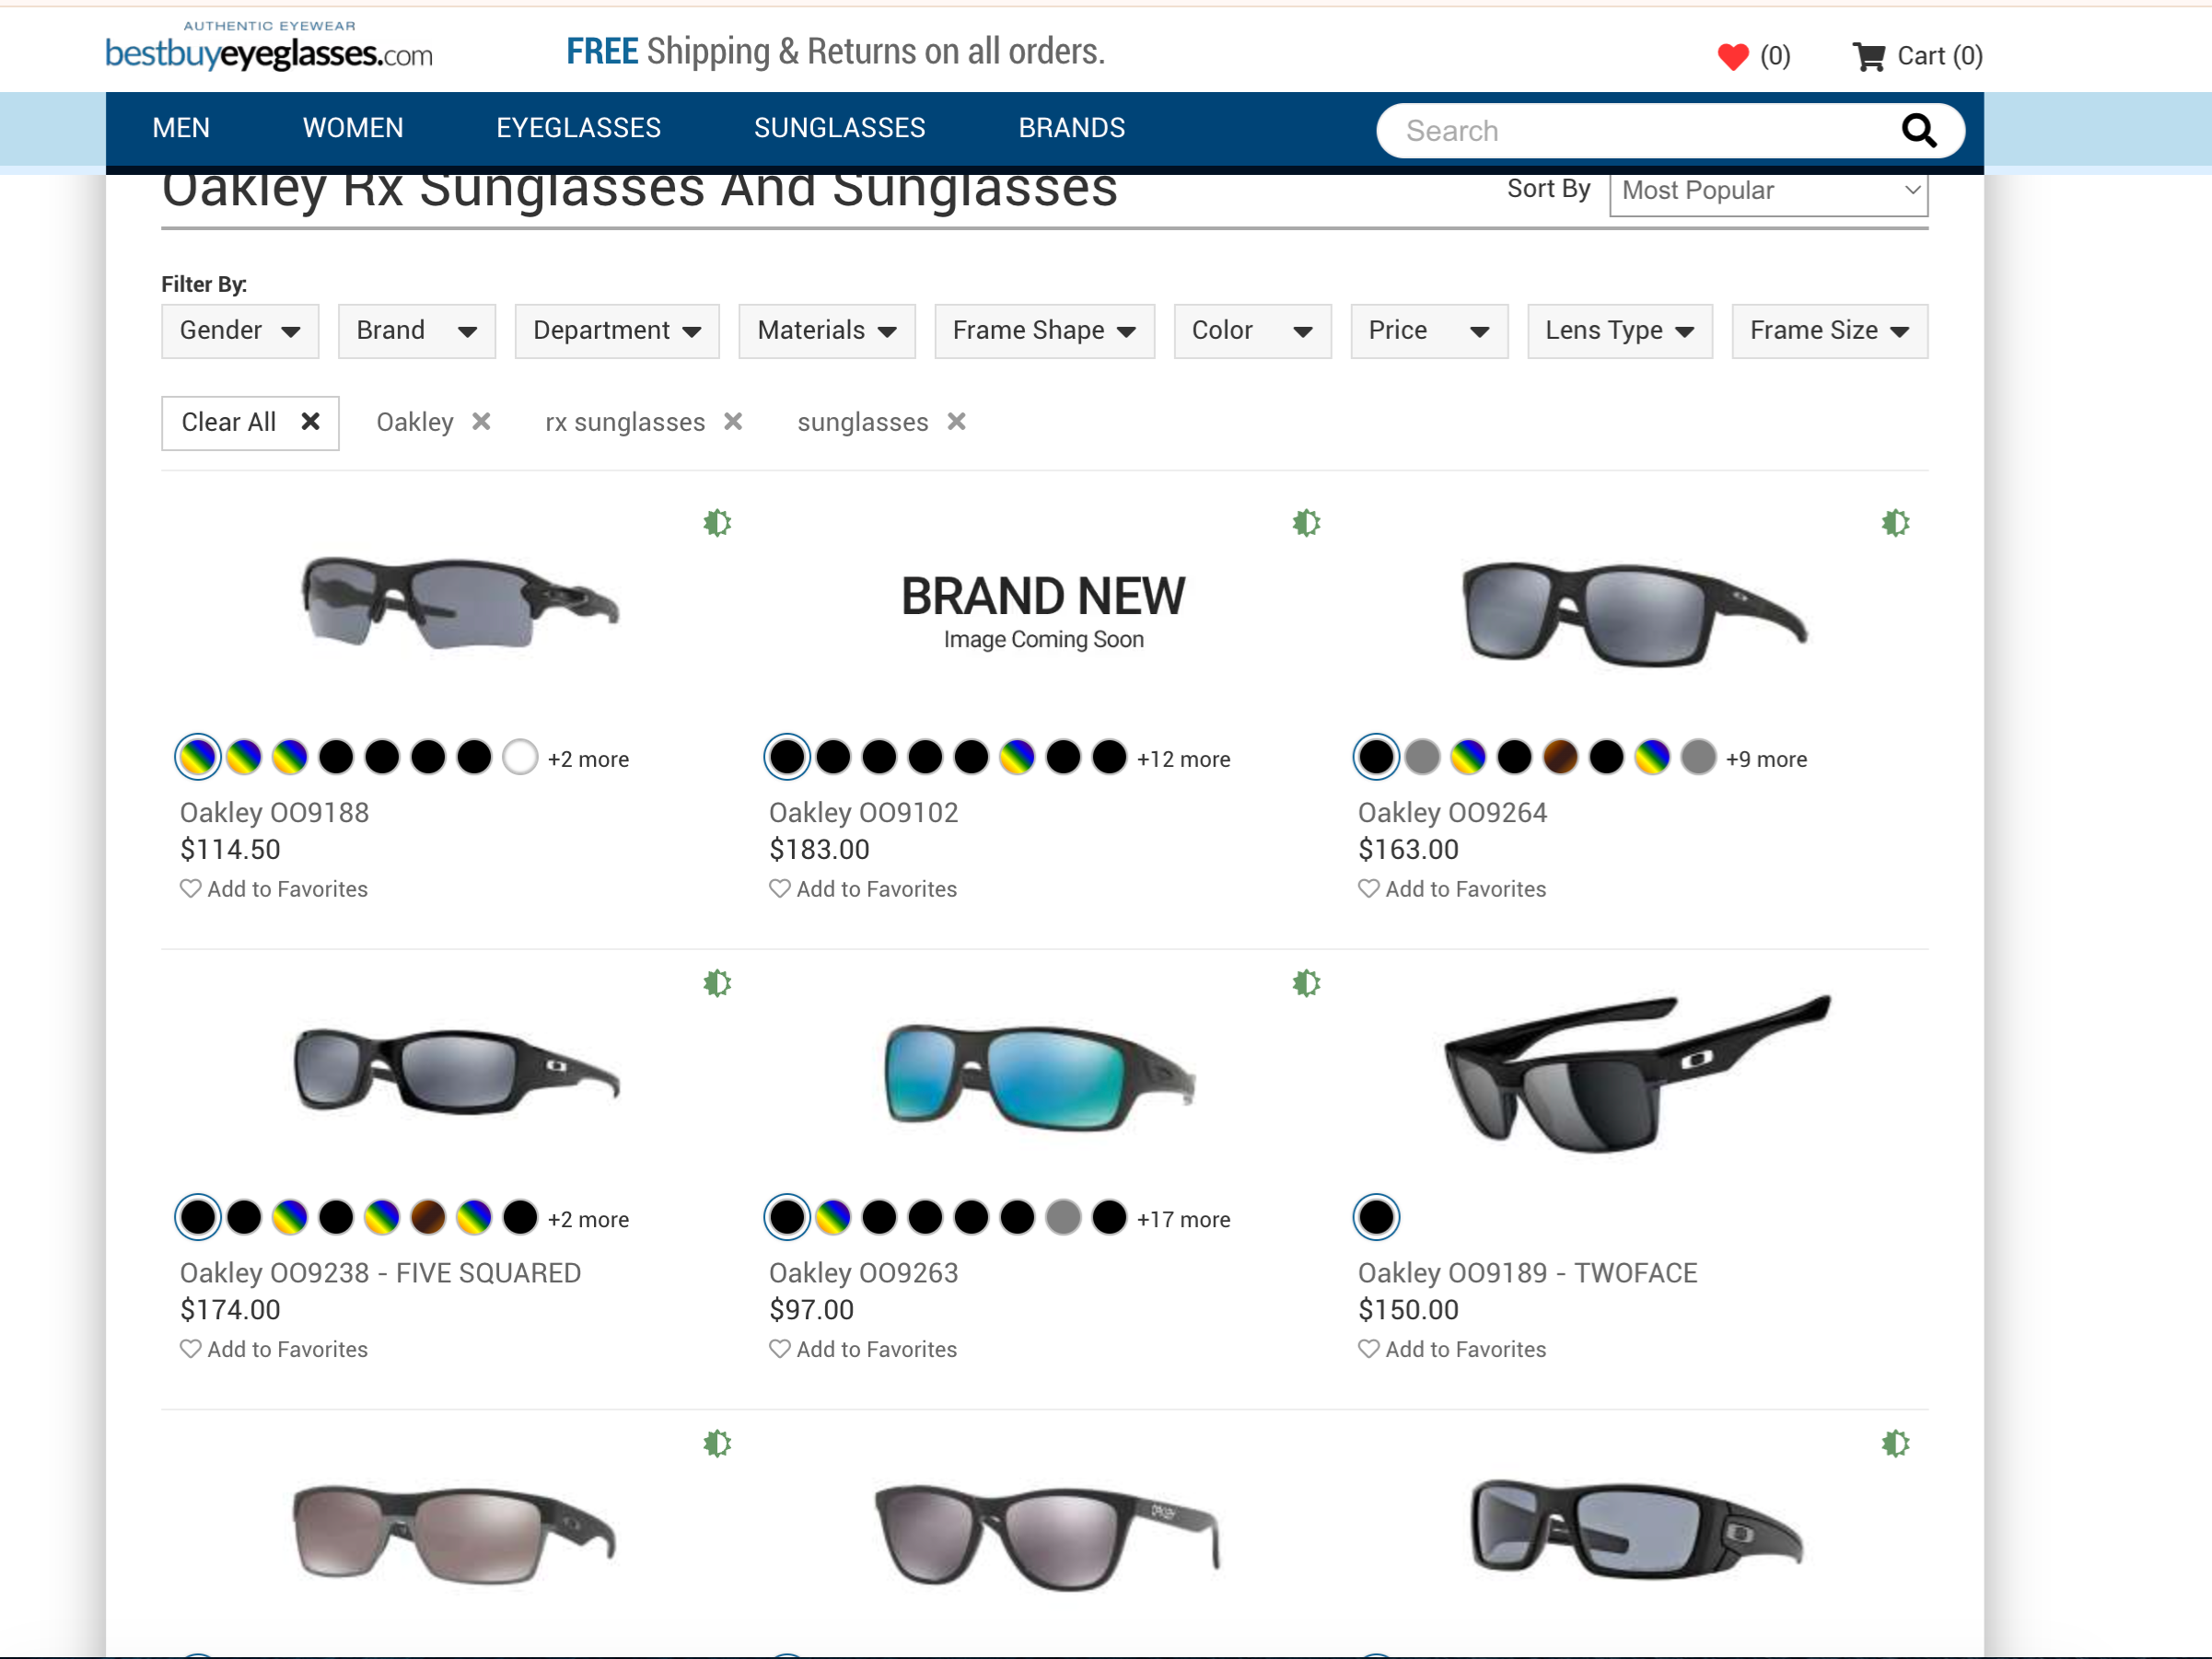
Task: Select SUNGLASSES in the navigation bar
Action: click(x=840, y=128)
